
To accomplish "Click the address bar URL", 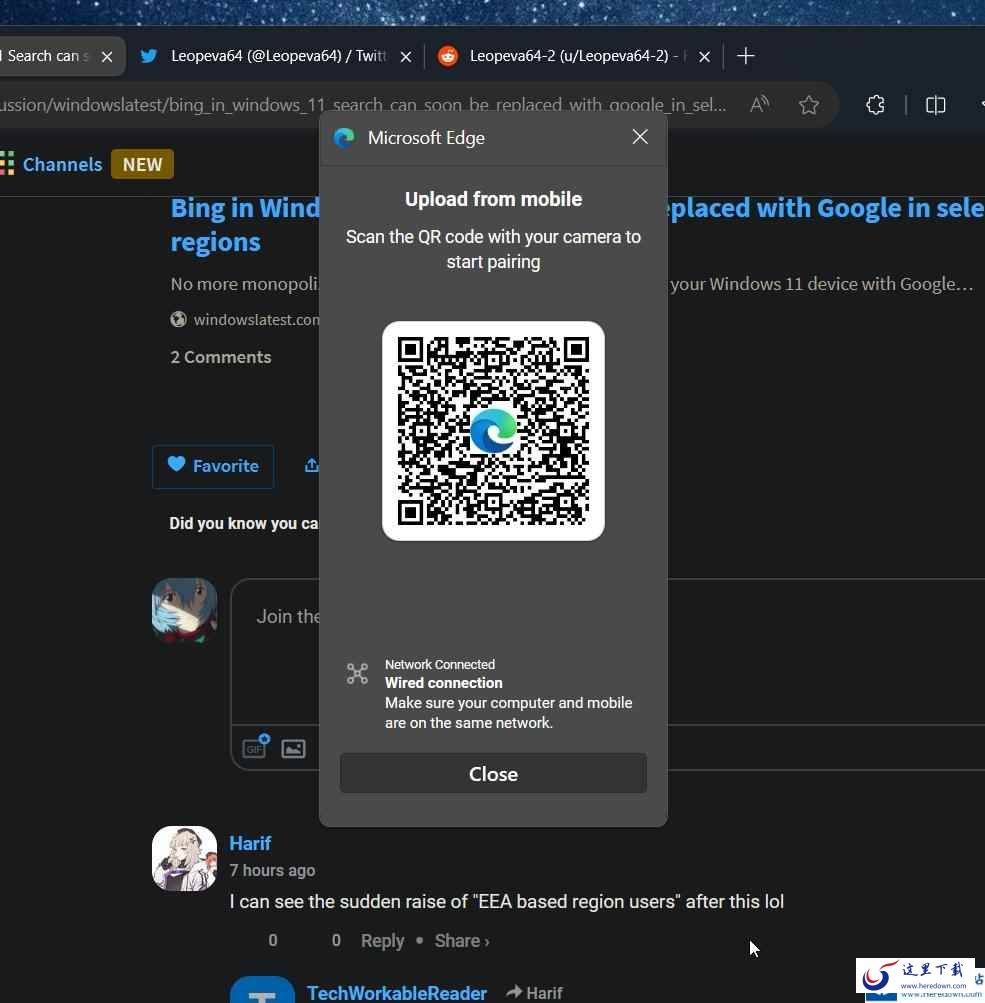I will click(362, 105).
